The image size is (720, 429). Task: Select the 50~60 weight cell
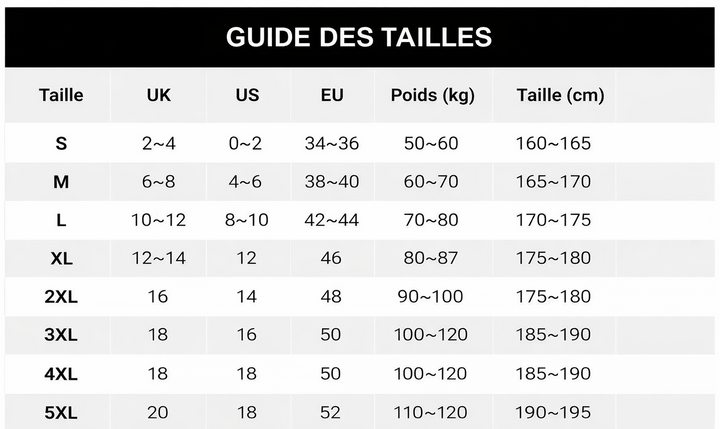tap(432, 143)
